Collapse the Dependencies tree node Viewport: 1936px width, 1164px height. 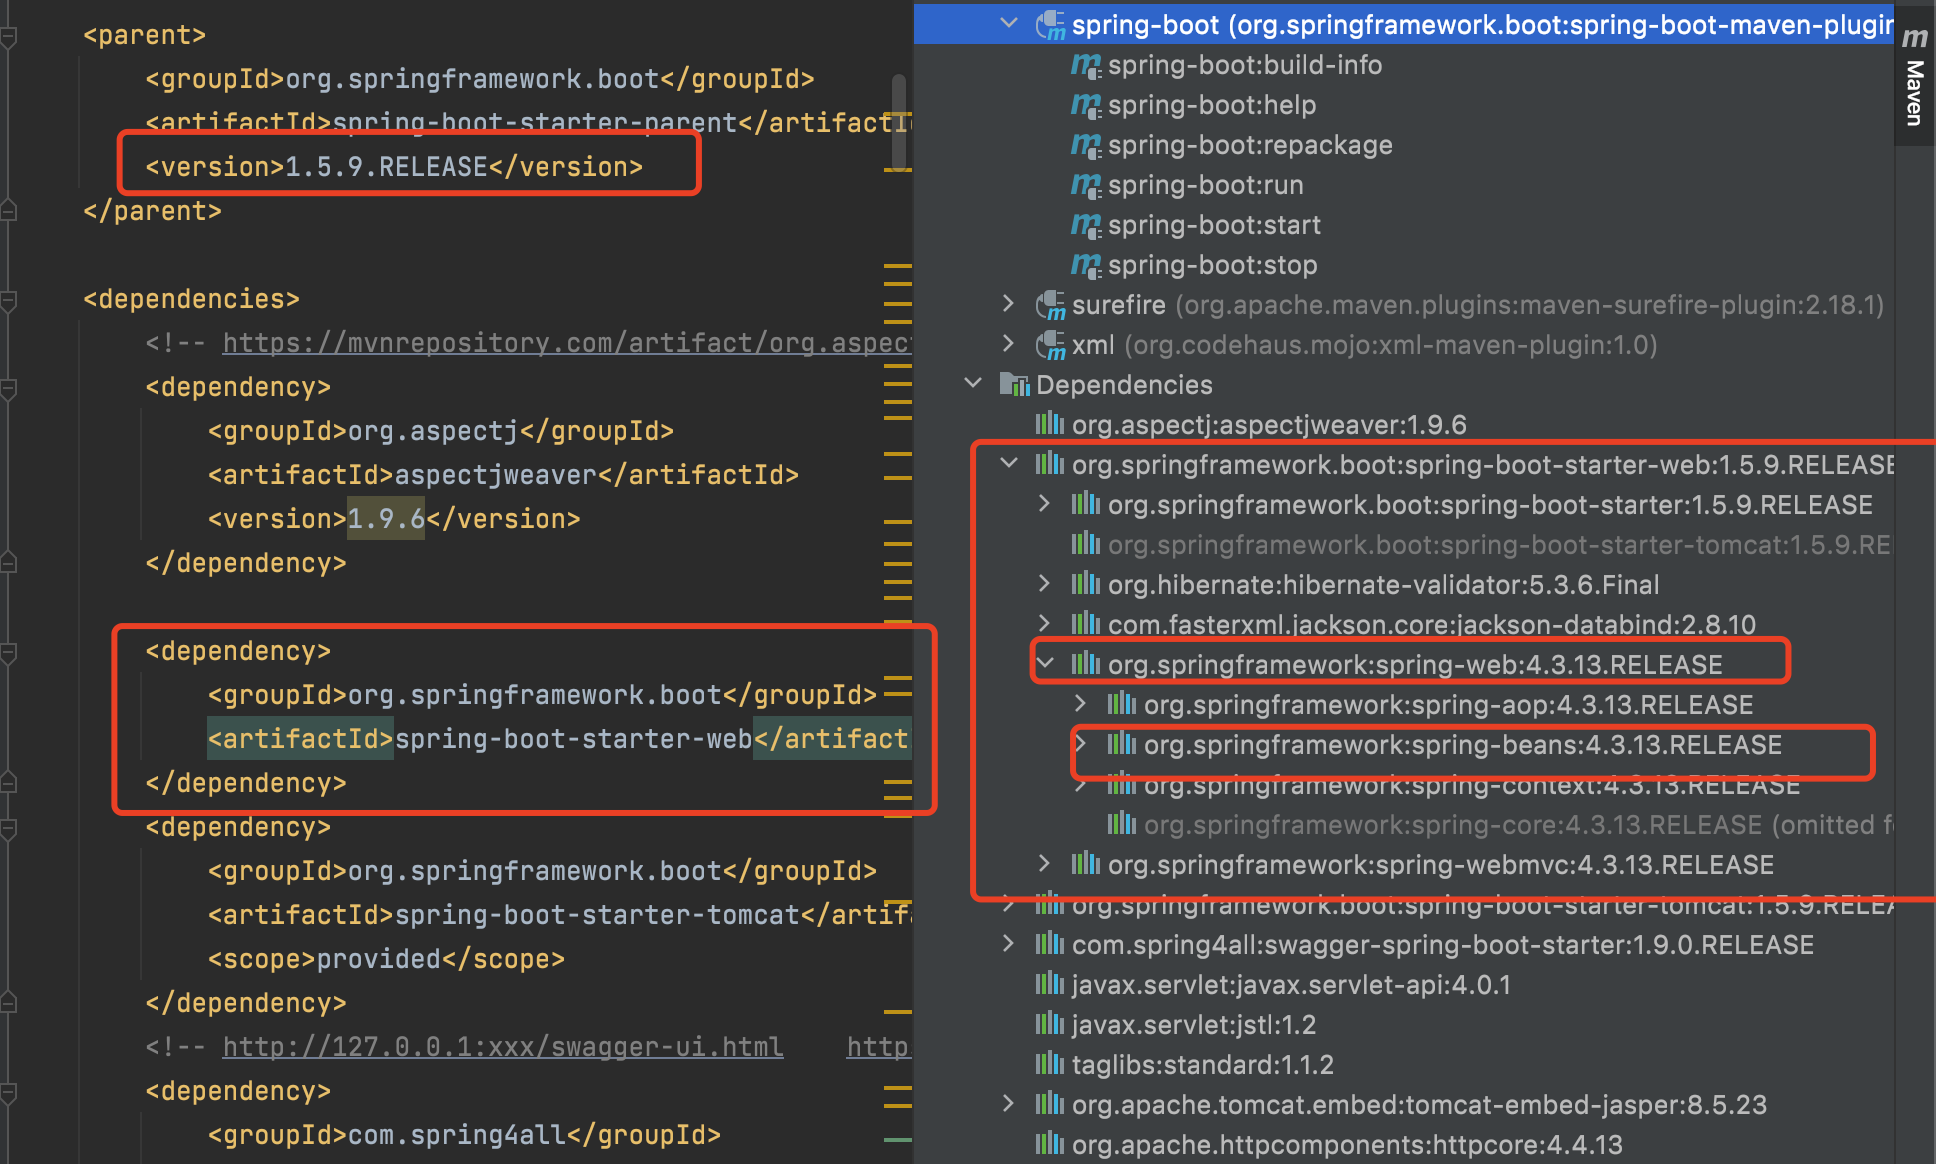972,384
